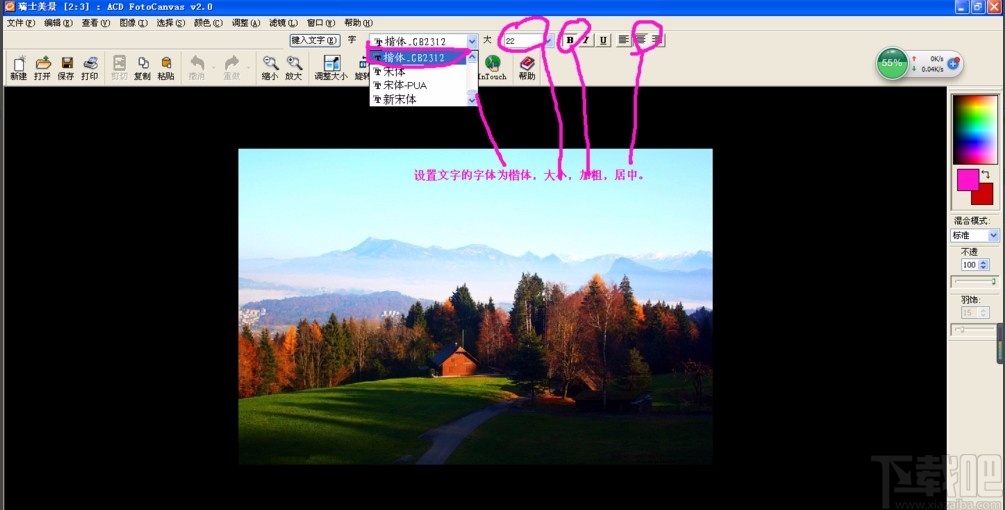Toggle Bold text formatting
The width and height of the screenshot is (1005, 510).
(x=570, y=40)
